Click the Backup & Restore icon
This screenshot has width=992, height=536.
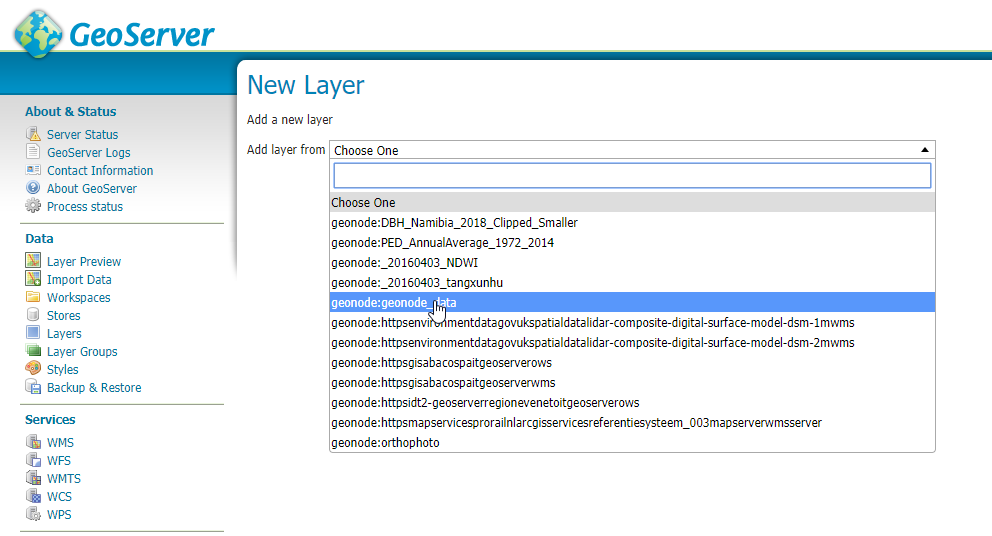pos(33,387)
